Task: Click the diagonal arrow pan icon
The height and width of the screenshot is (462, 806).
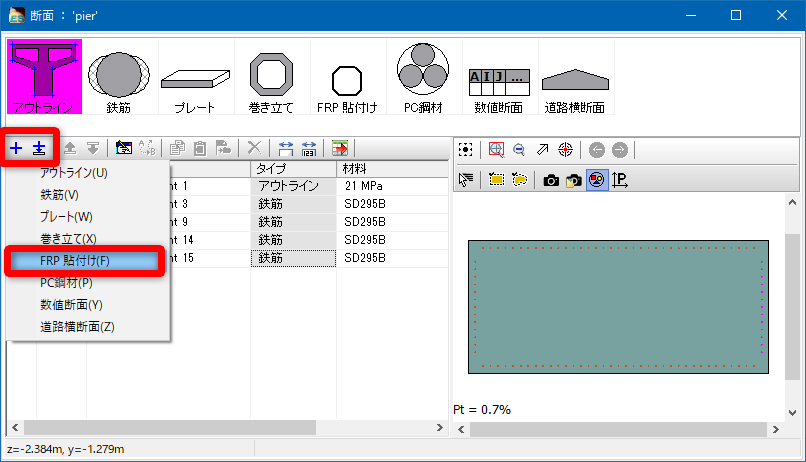Action: 542,150
